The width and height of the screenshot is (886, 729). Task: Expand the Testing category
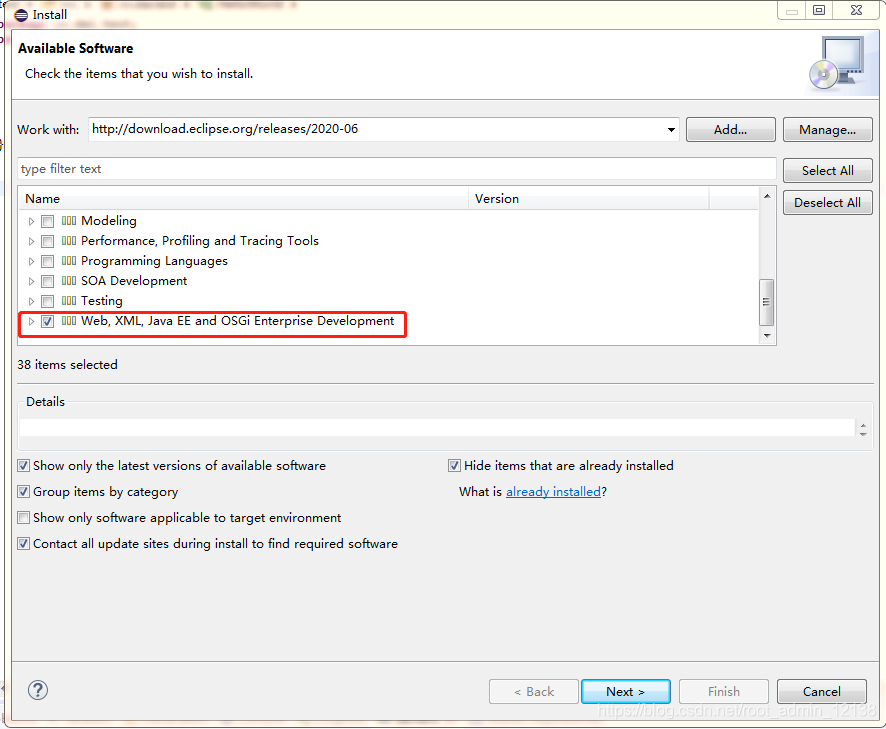click(32, 301)
